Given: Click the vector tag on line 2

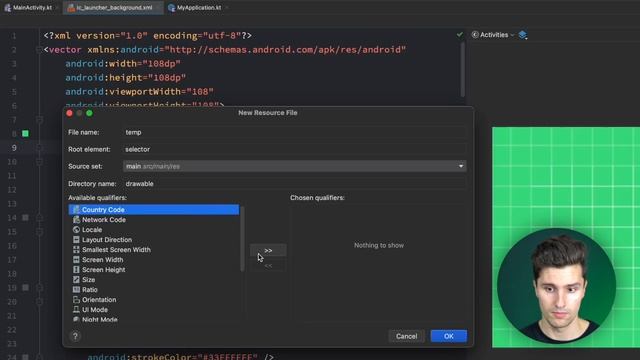Looking at the screenshot, I should click(62, 50).
